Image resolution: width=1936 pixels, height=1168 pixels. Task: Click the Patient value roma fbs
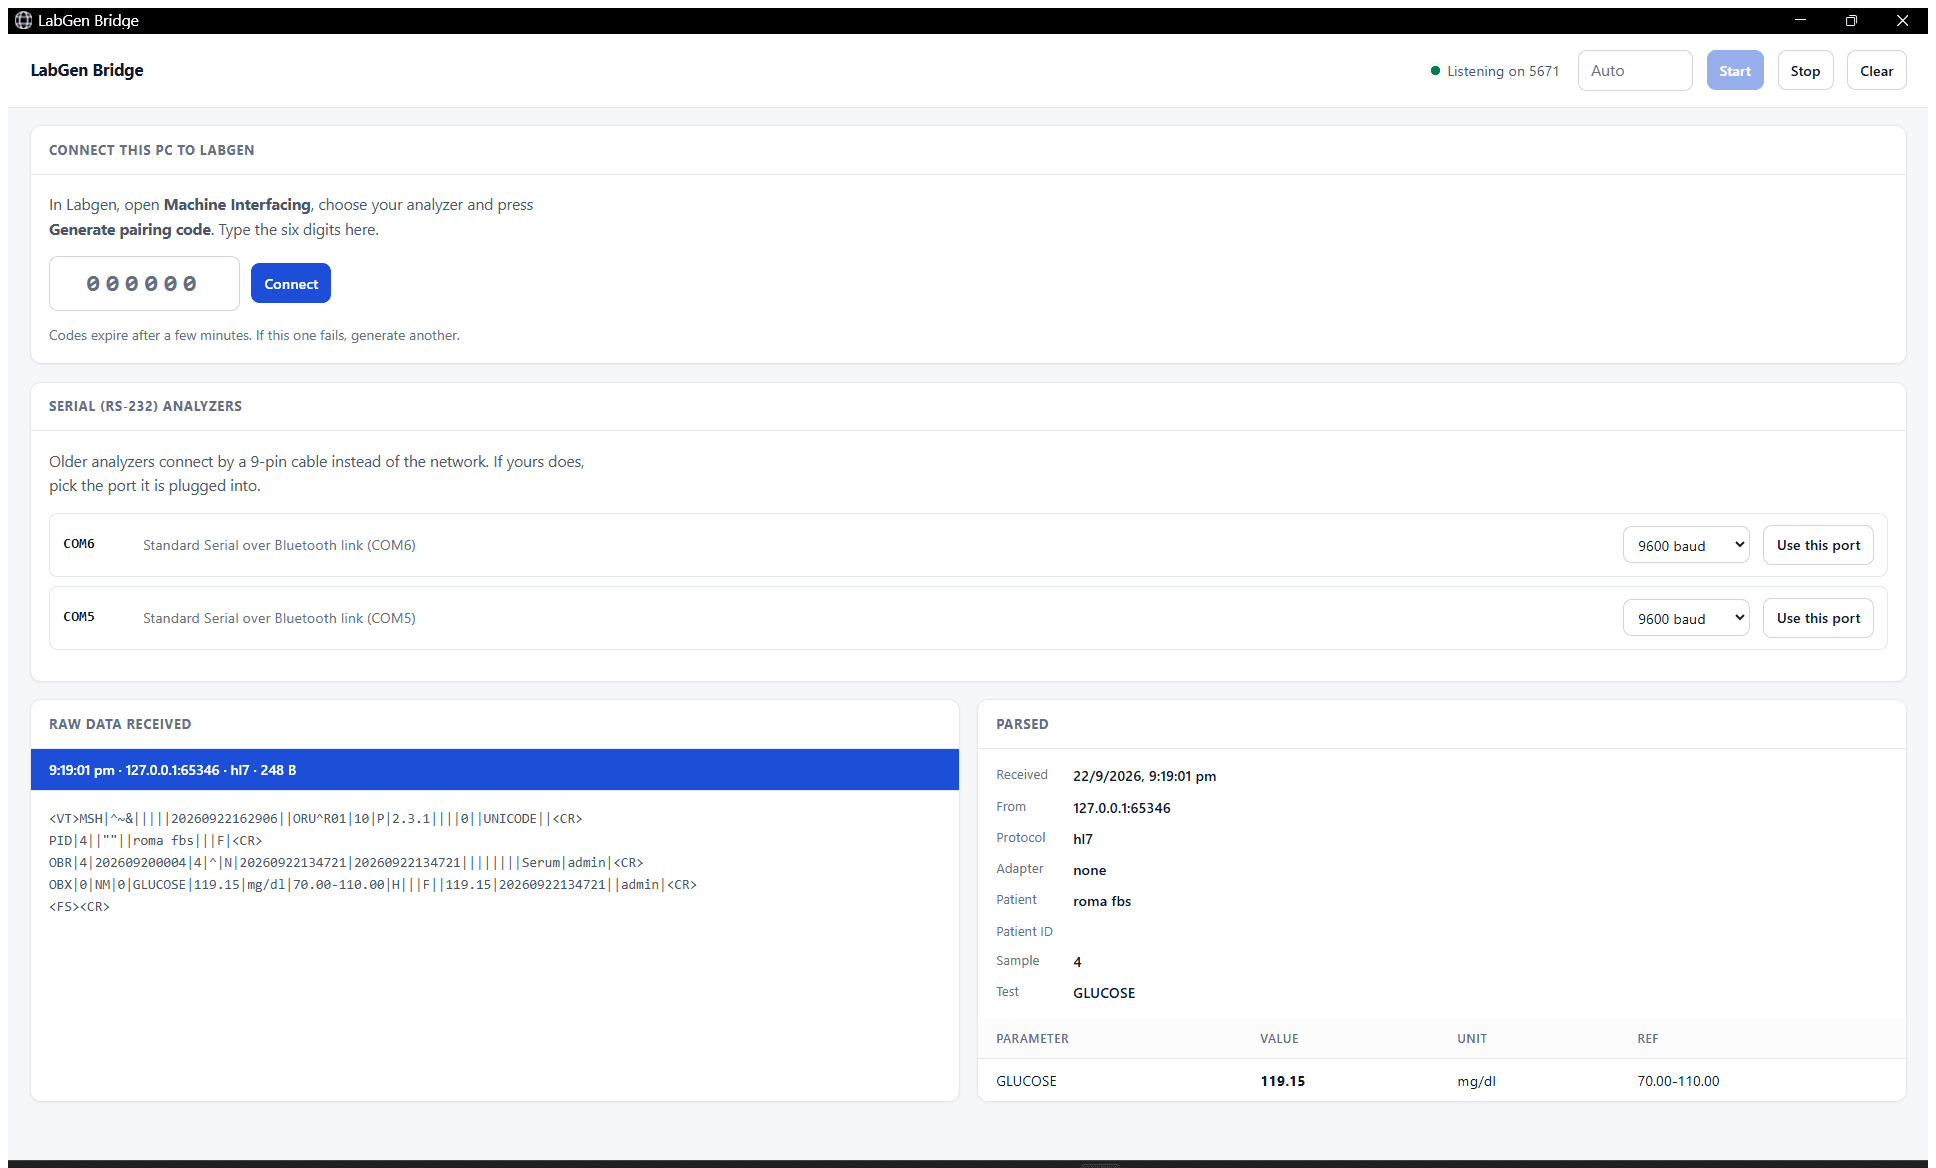[x=1102, y=901]
